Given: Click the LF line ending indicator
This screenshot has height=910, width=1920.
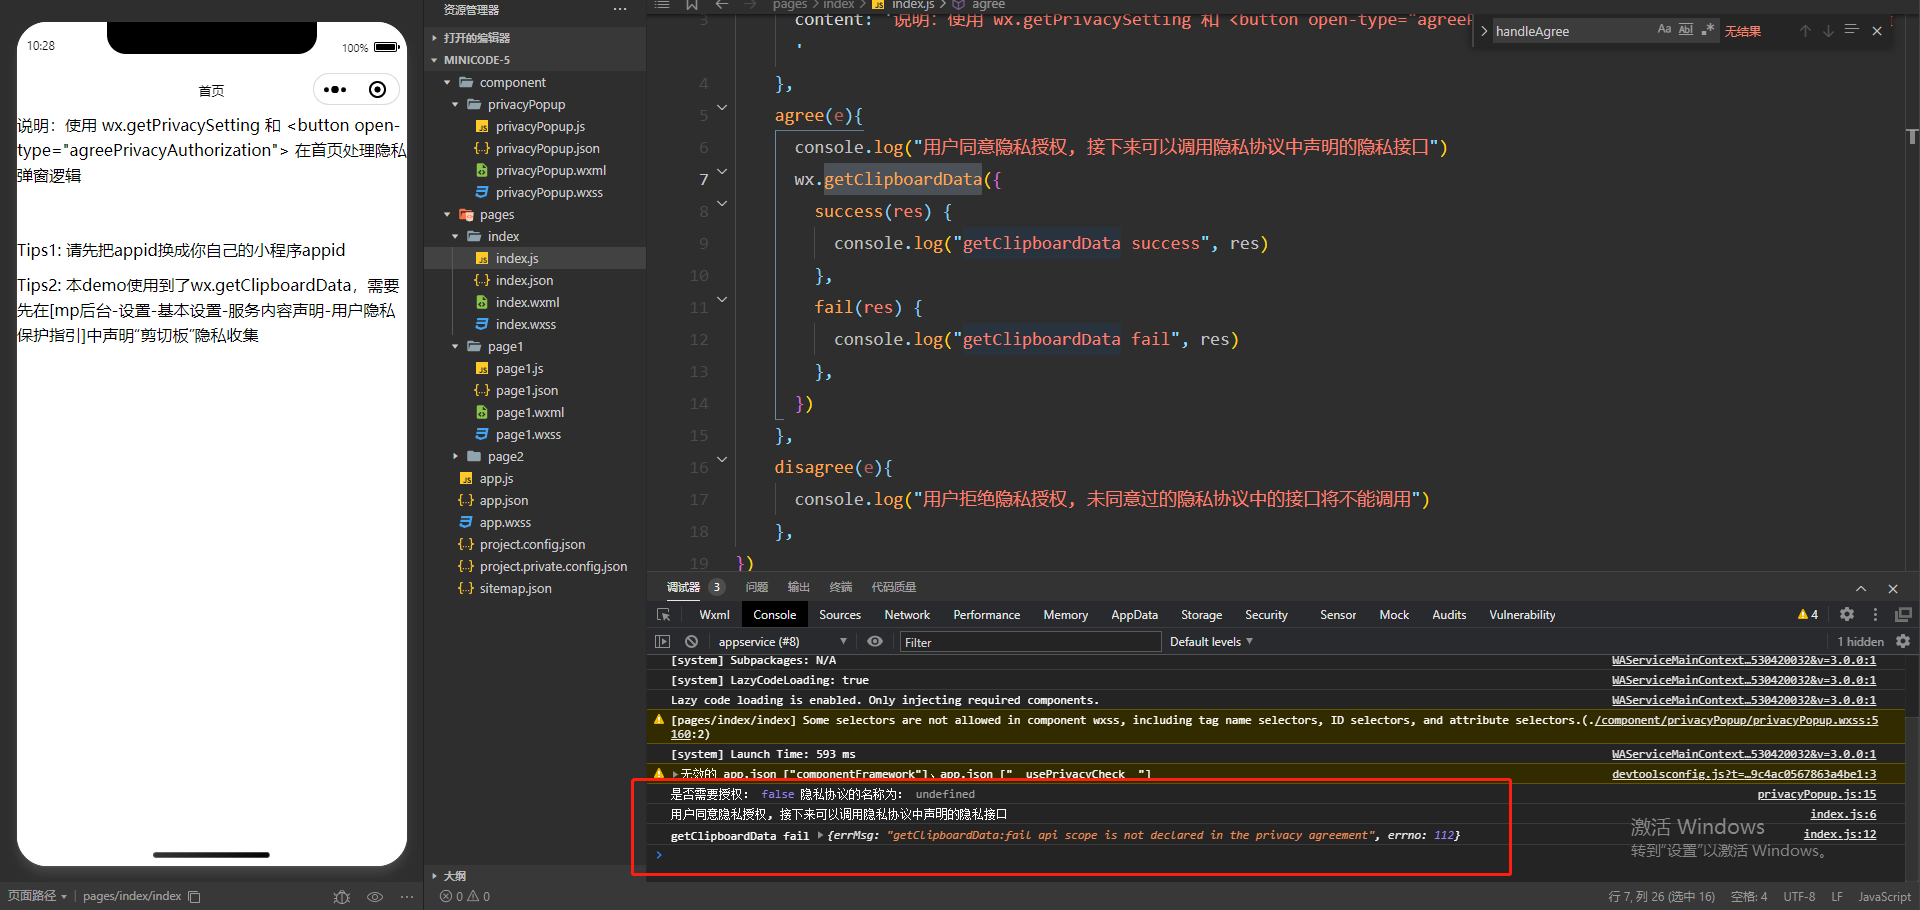Looking at the screenshot, I should click(x=1837, y=897).
